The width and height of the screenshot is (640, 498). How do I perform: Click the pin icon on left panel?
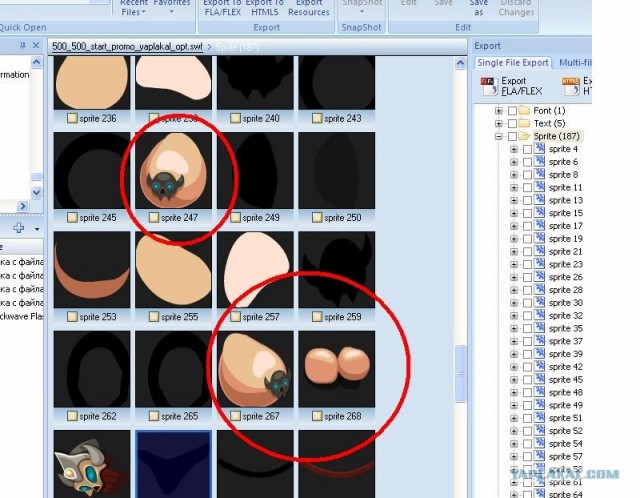click(x=22, y=45)
